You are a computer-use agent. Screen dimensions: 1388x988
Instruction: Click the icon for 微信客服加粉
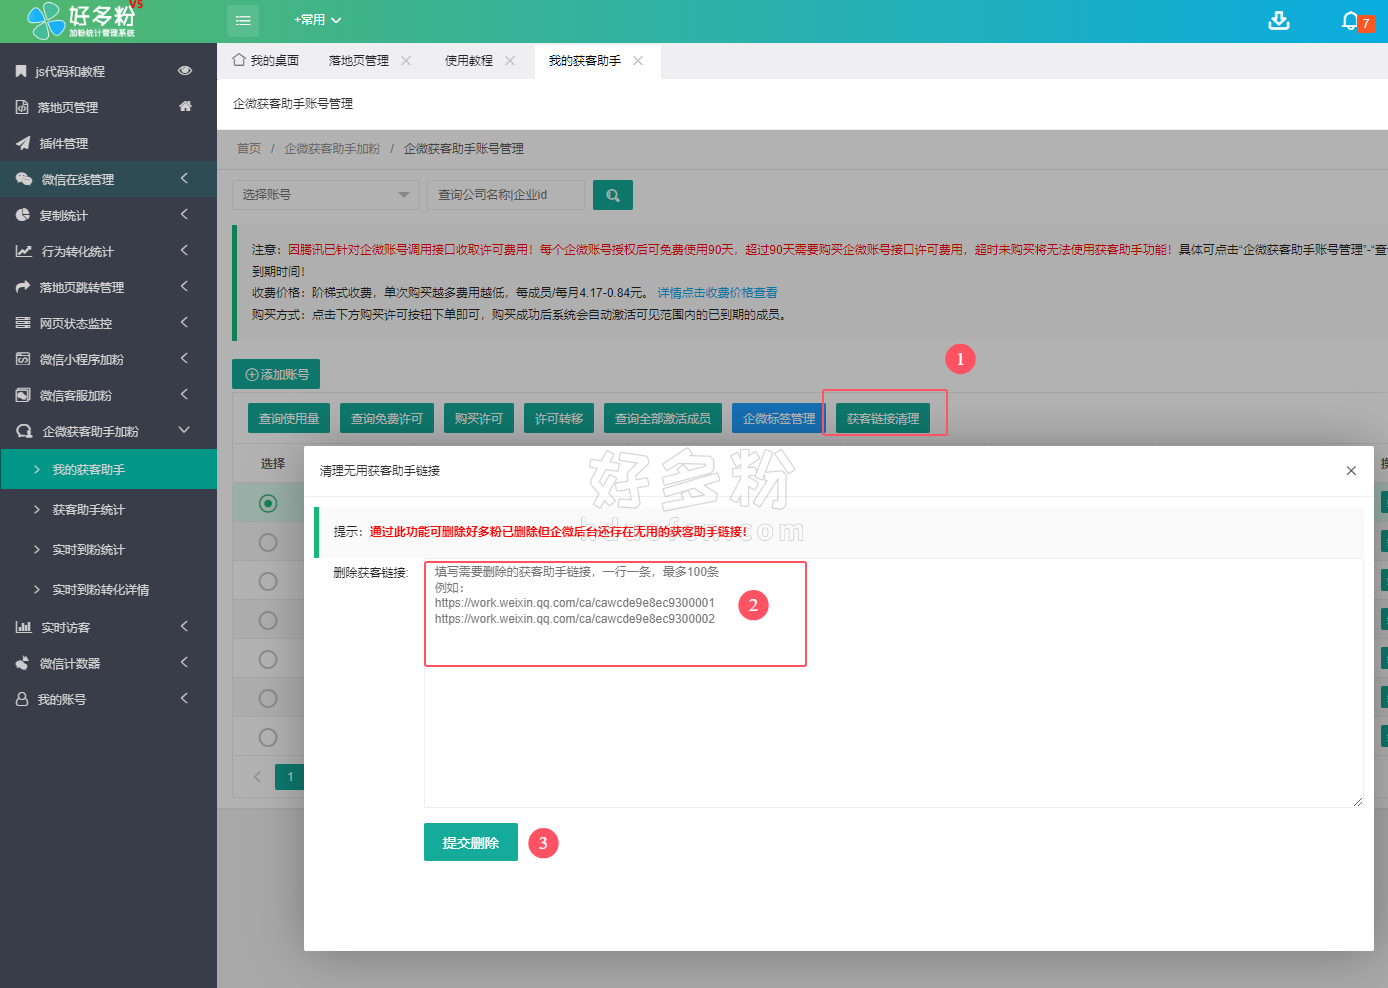point(23,395)
